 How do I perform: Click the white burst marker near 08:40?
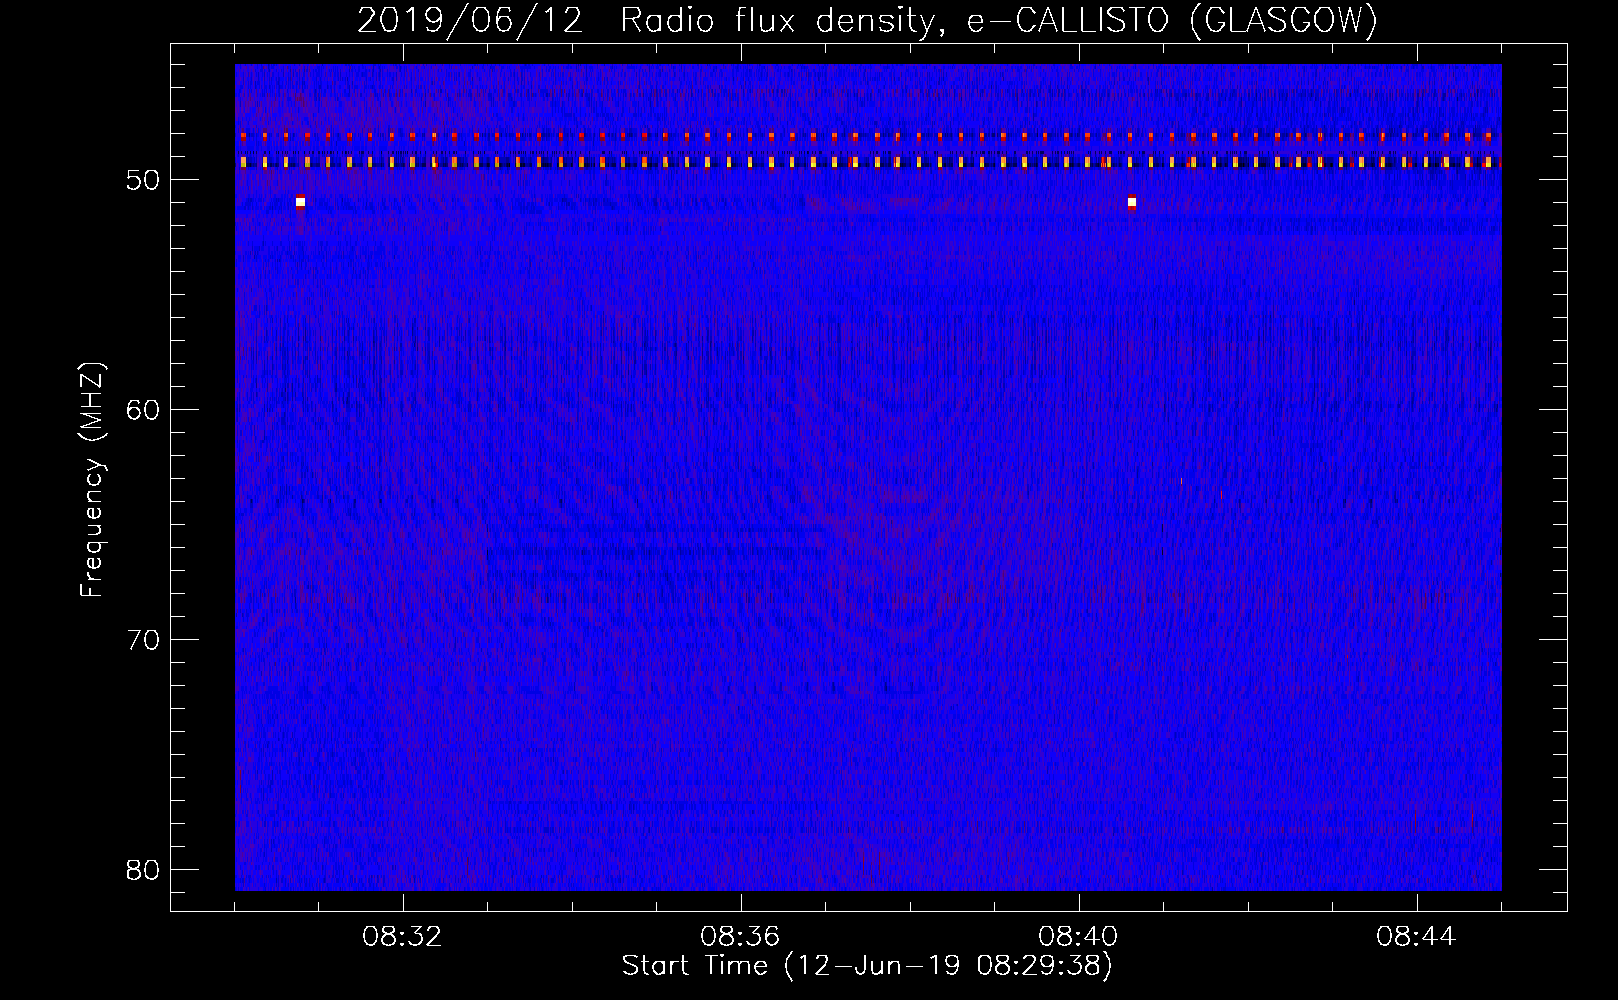(x=1132, y=202)
